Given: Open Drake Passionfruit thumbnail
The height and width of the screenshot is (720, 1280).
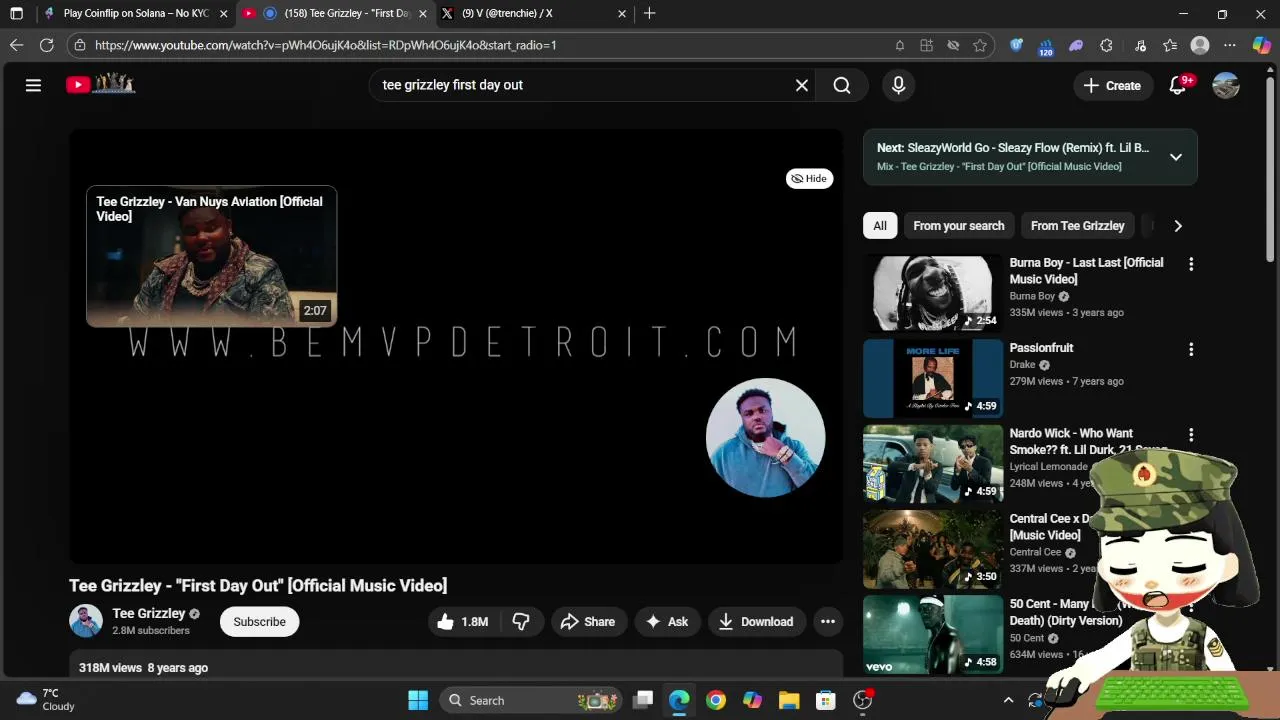Looking at the screenshot, I should click(x=933, y=378).
